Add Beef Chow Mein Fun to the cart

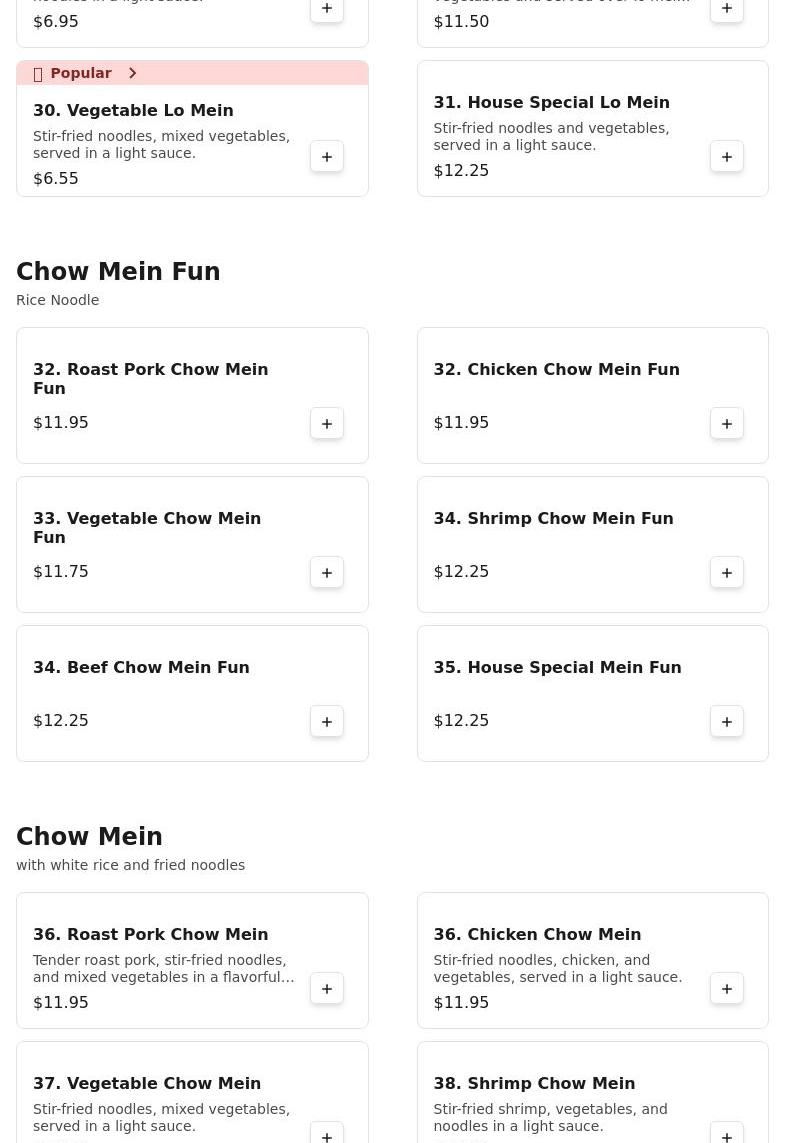pos(327,722)
